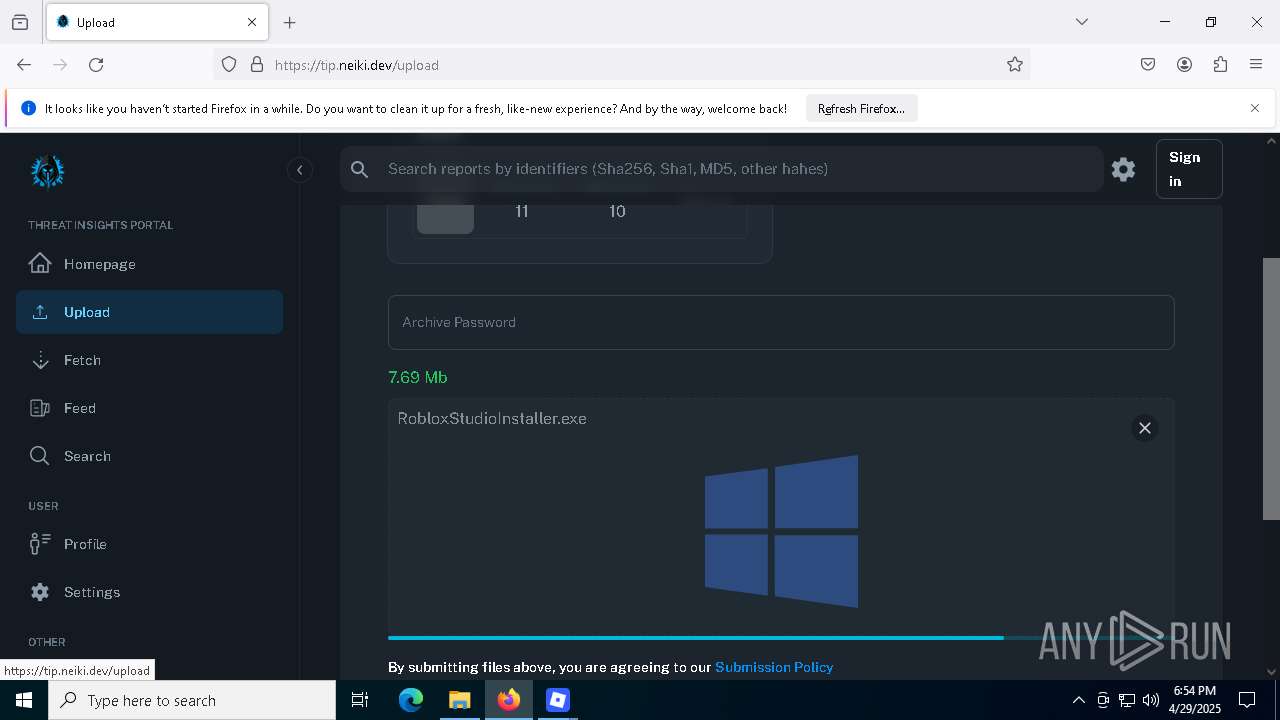The height and width of the screenshot is (720, 1280).
Task: Open Roblox Studio taskbar icon
Action: pos(557,700)
